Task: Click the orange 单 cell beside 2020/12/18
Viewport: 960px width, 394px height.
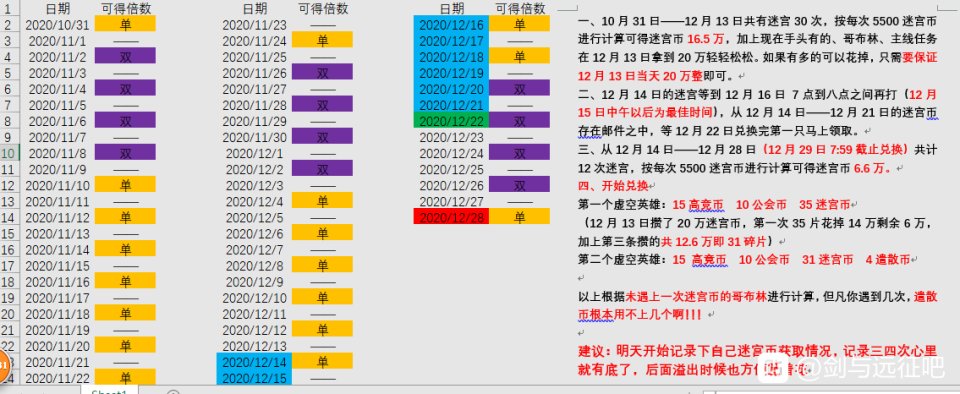Action: coord(519,56)
